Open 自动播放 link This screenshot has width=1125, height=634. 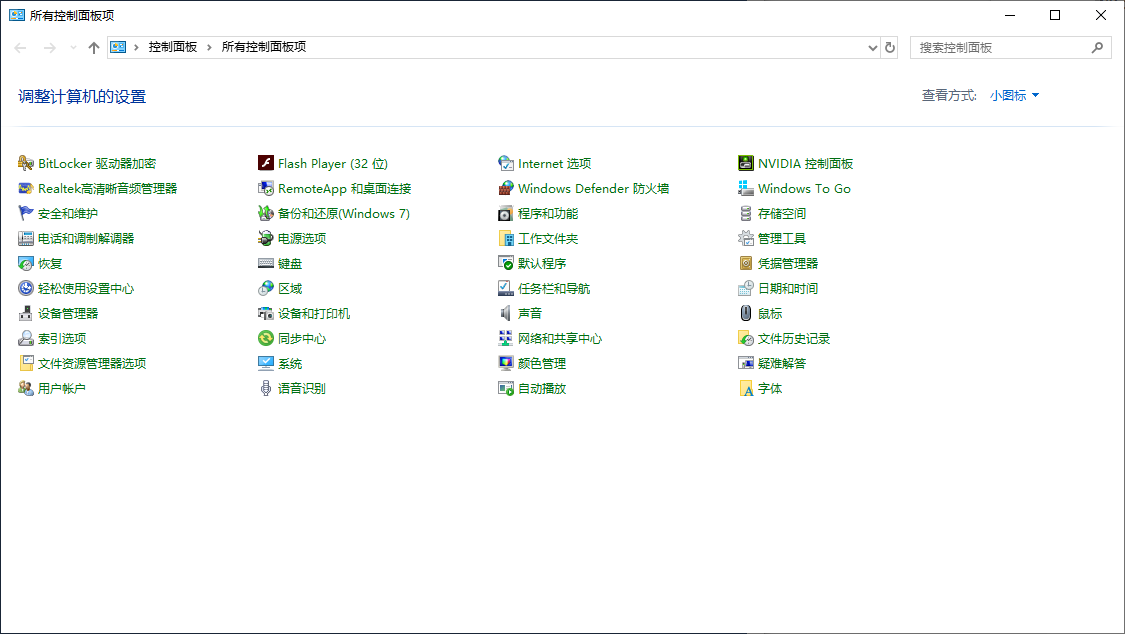(x=542, y=389)
